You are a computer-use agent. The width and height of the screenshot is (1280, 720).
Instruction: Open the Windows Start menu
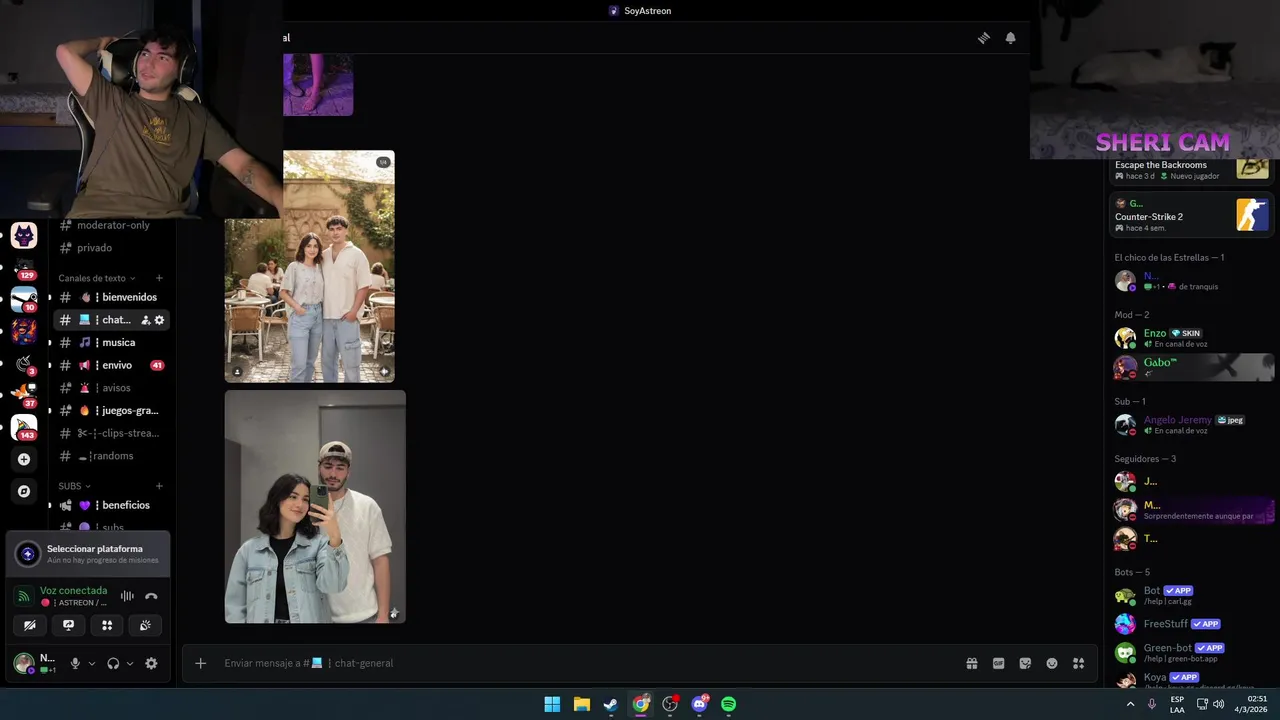click(x=552, y=704)
